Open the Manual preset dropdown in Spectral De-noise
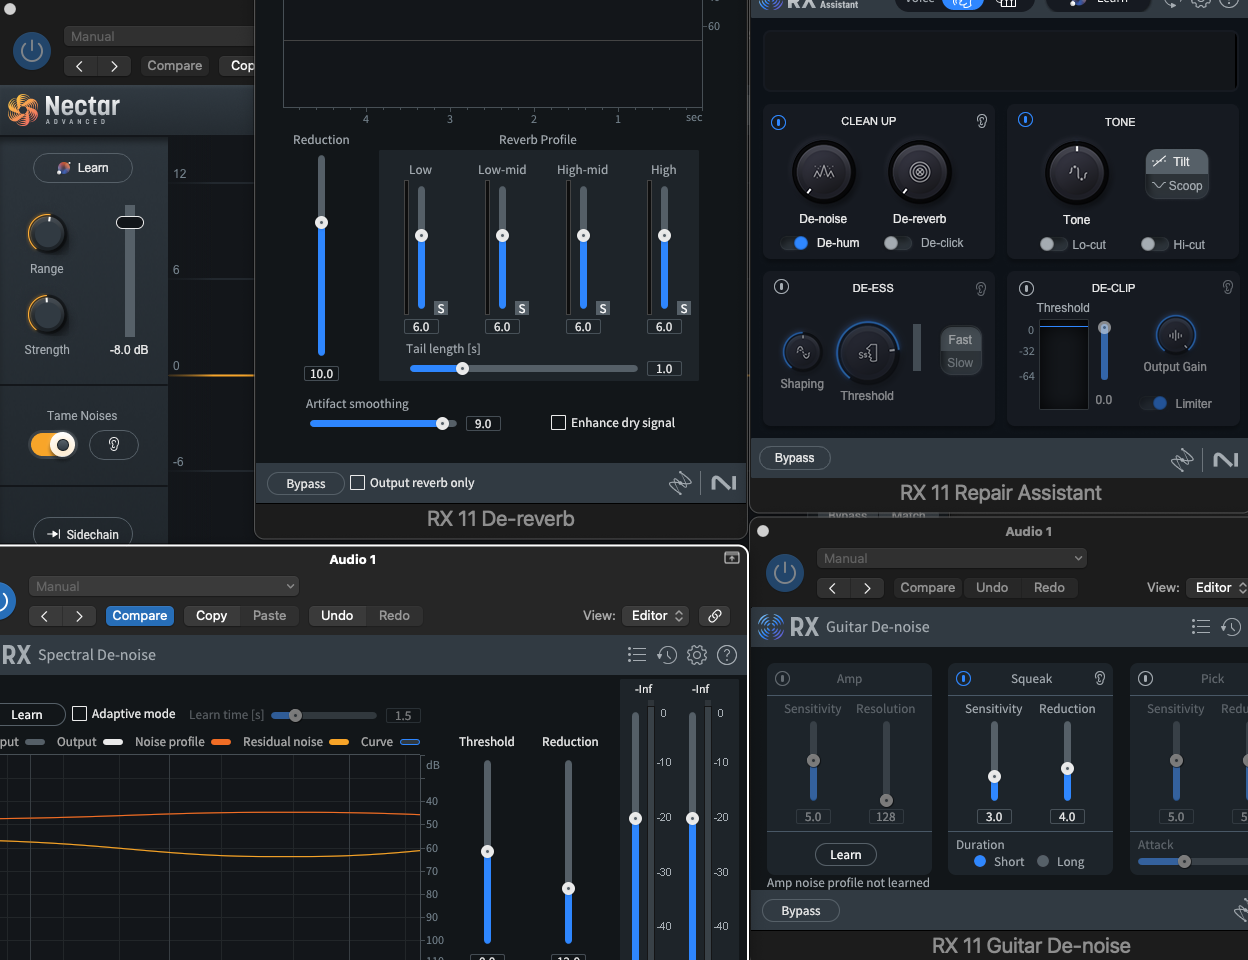 tap(164, 587)
